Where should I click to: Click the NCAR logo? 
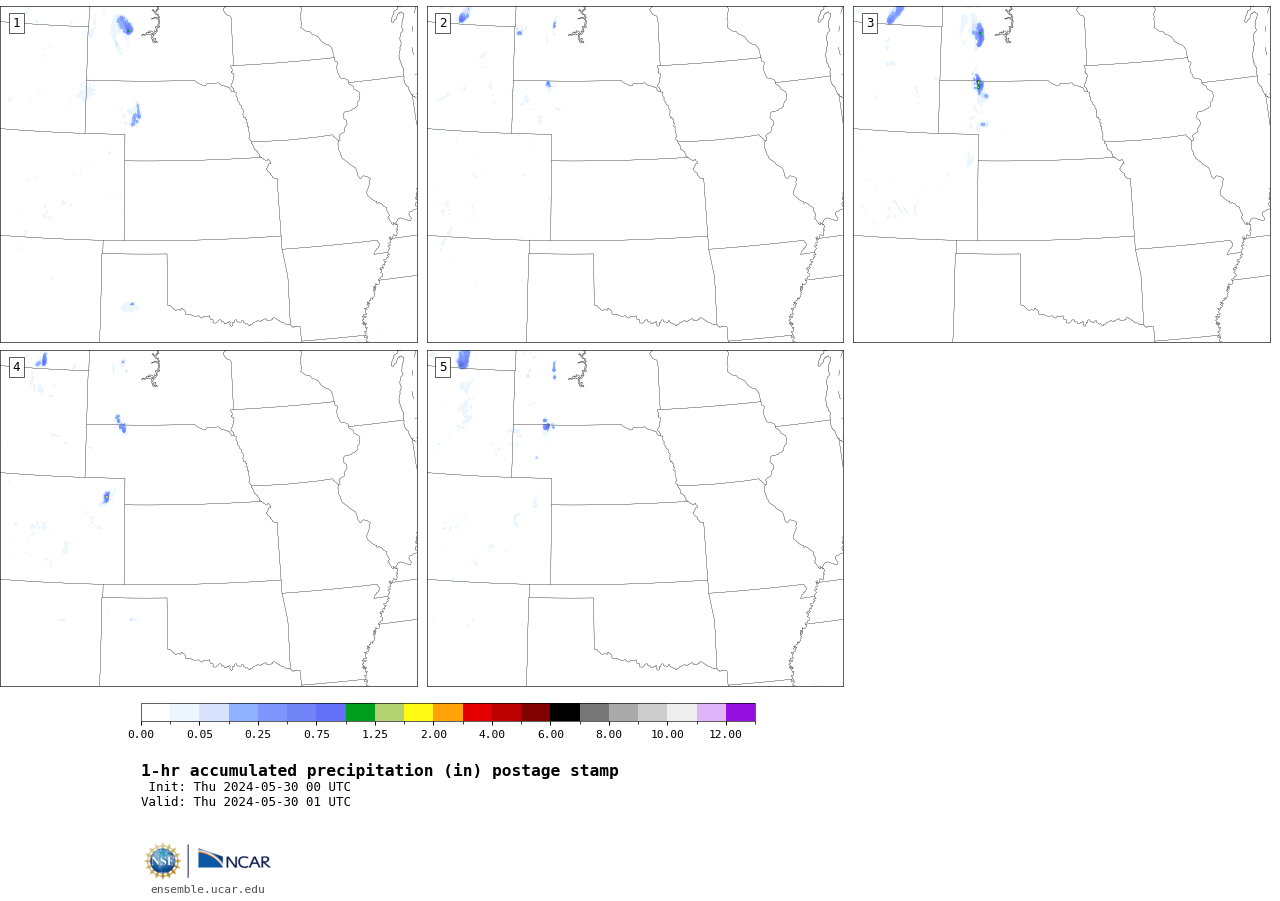click(234, 860)
